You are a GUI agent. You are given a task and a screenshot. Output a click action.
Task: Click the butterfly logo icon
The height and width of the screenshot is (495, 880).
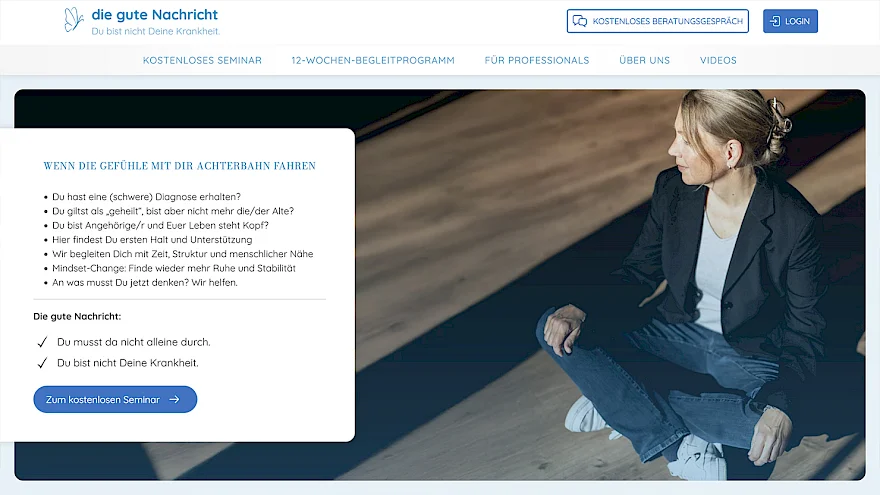(x=74, y=20)
